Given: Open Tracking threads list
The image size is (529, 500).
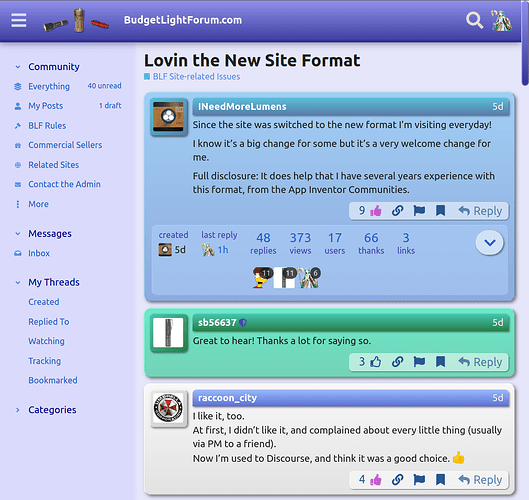Looking at the screenshot, I should point(45,361).
